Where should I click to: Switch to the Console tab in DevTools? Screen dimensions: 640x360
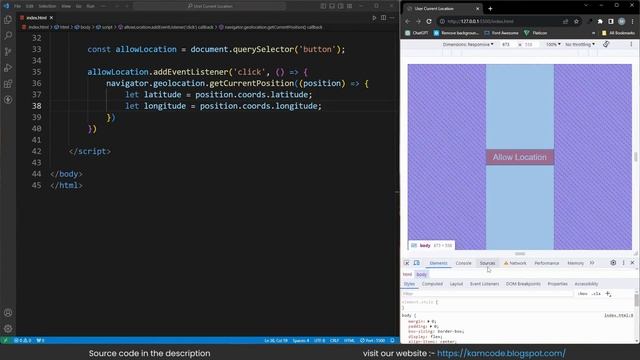(x=463, y=263)
